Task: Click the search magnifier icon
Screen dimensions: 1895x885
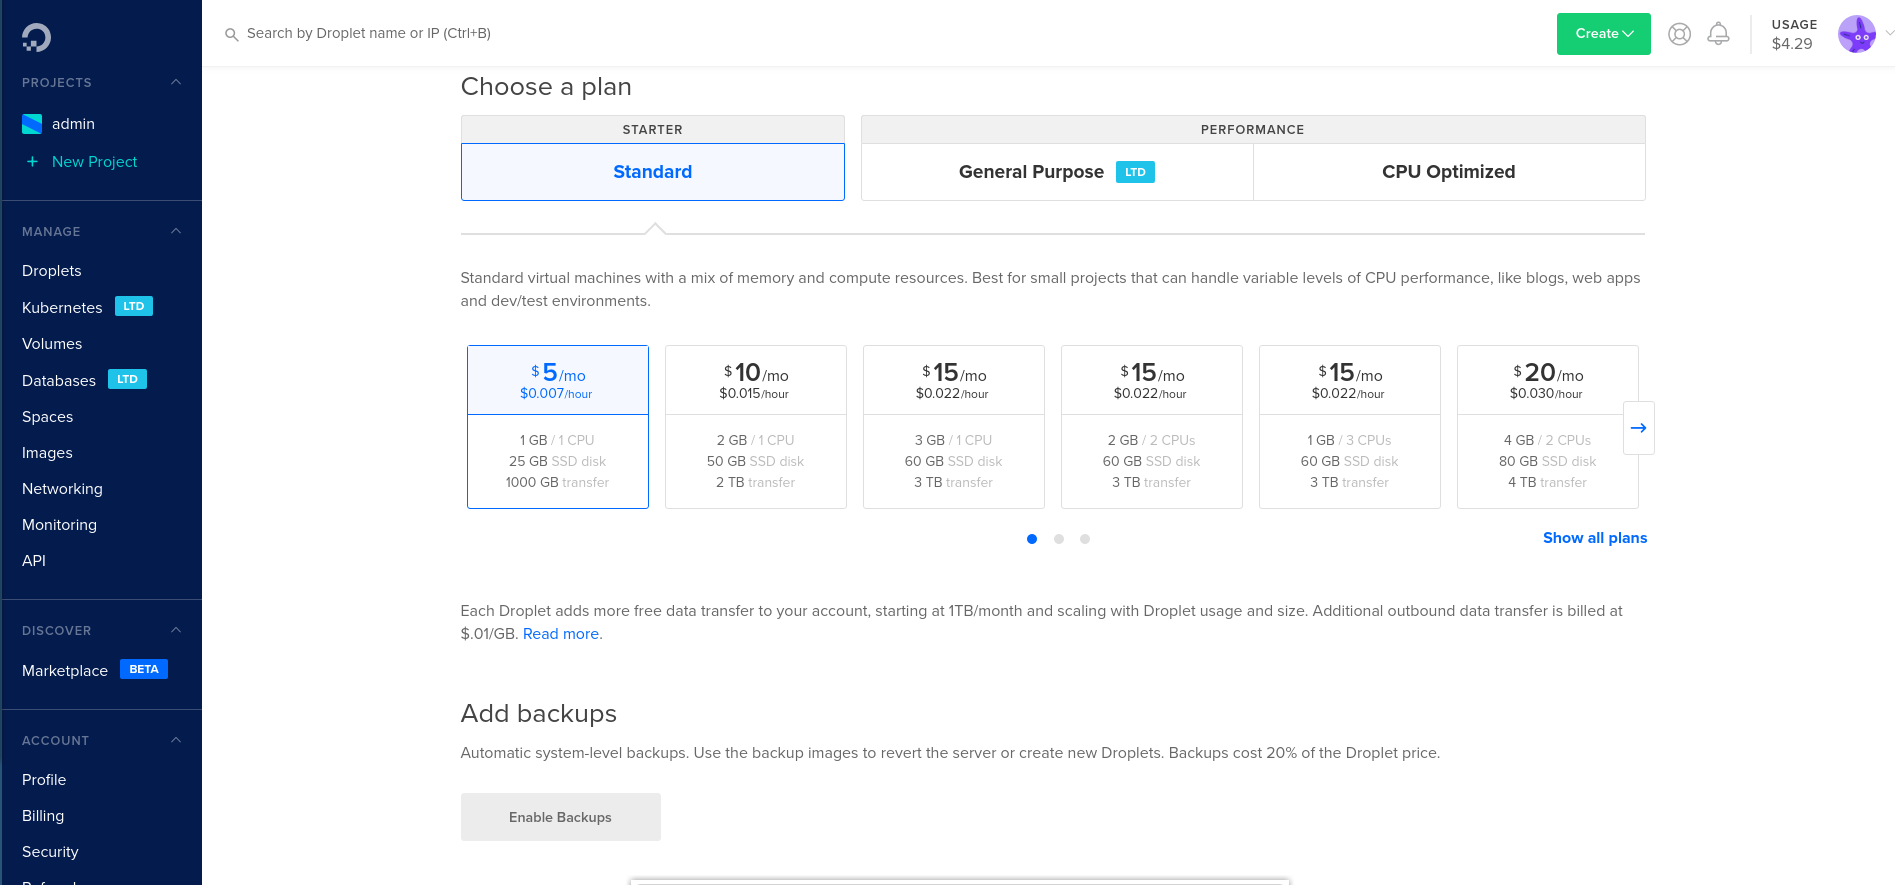Action: click(x=231, y=34)
